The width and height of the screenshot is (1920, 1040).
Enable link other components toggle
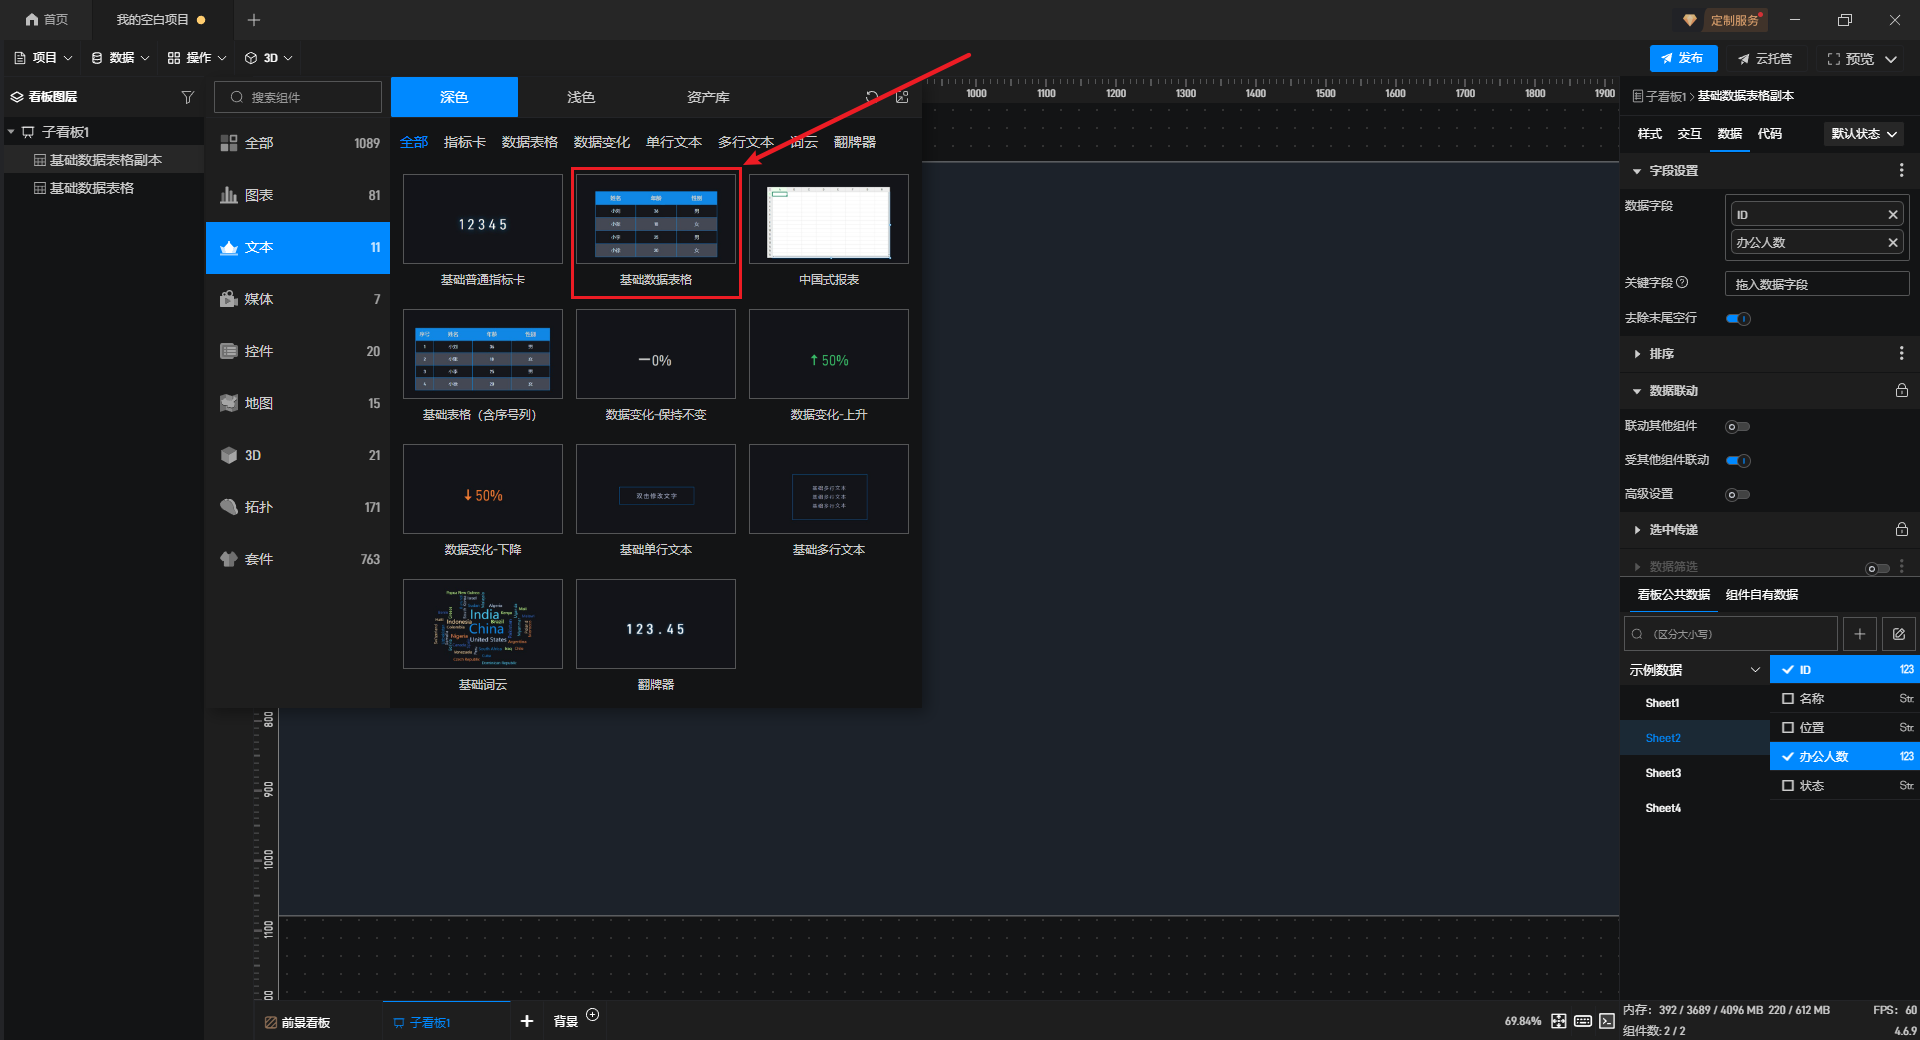[1738, 427]
